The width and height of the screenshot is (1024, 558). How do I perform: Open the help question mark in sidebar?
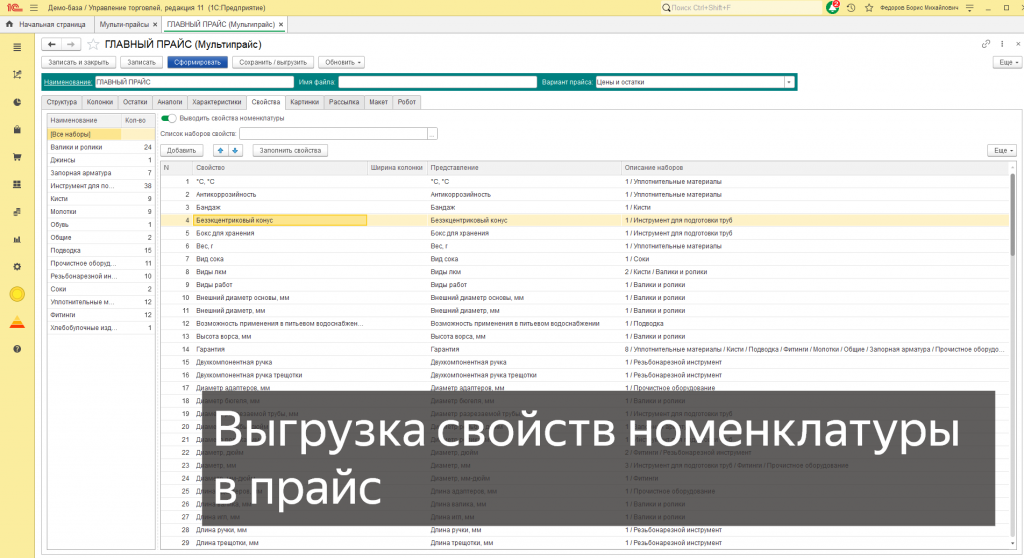tap(17, 349)
